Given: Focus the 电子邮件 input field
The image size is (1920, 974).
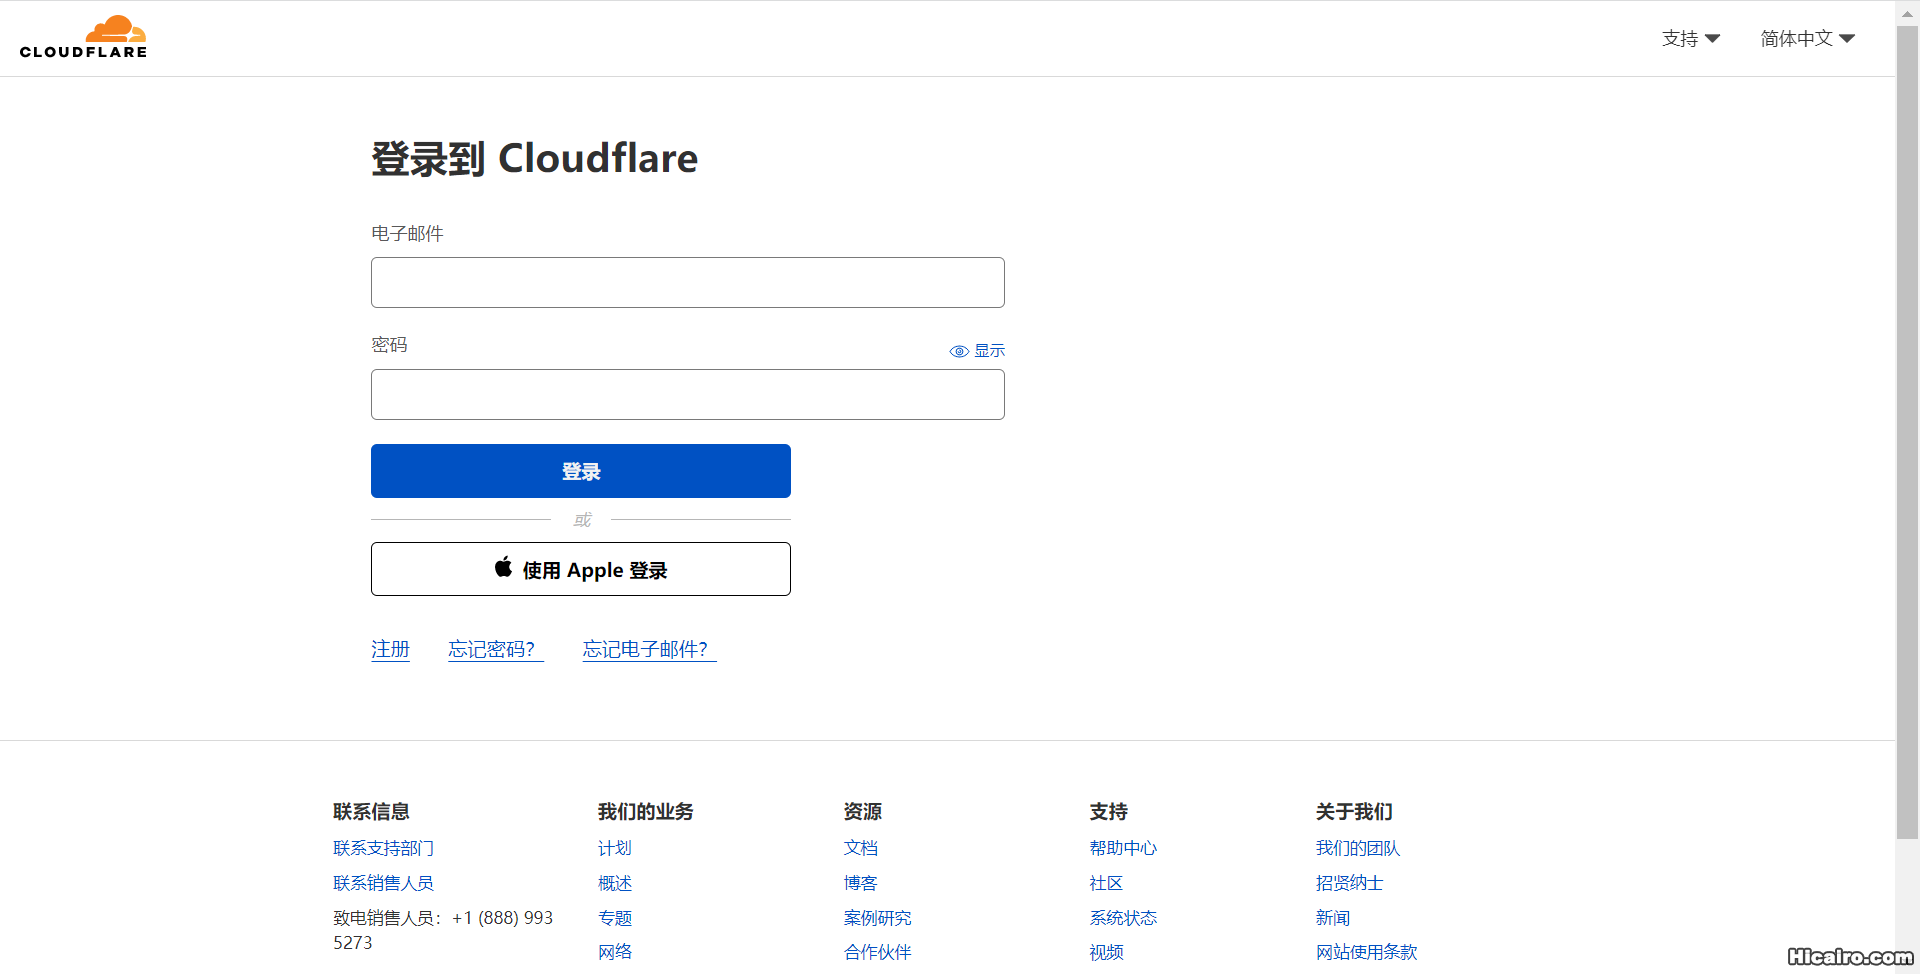Looking at the screenshot, I should pyautogui.click(x=687, y=282).
